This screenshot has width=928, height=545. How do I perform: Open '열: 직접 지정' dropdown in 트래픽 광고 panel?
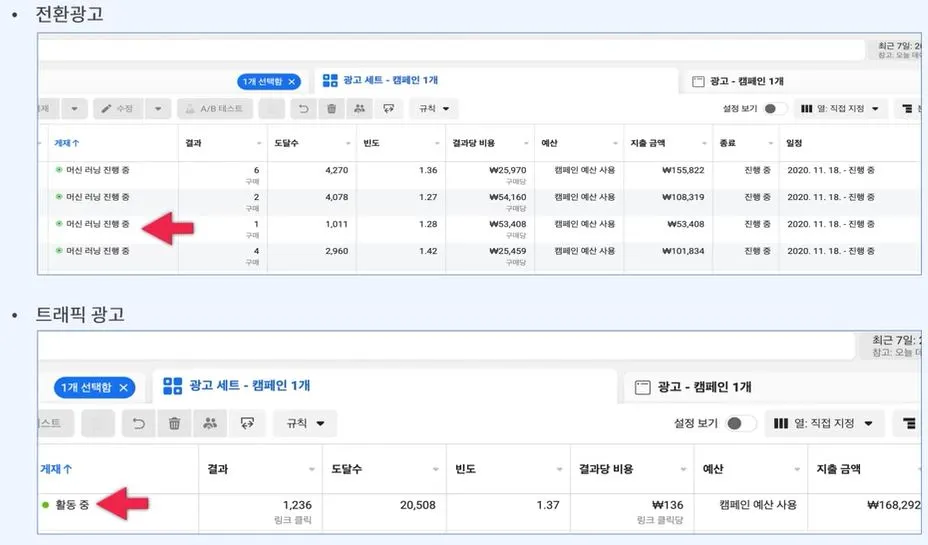click(824, 423)
